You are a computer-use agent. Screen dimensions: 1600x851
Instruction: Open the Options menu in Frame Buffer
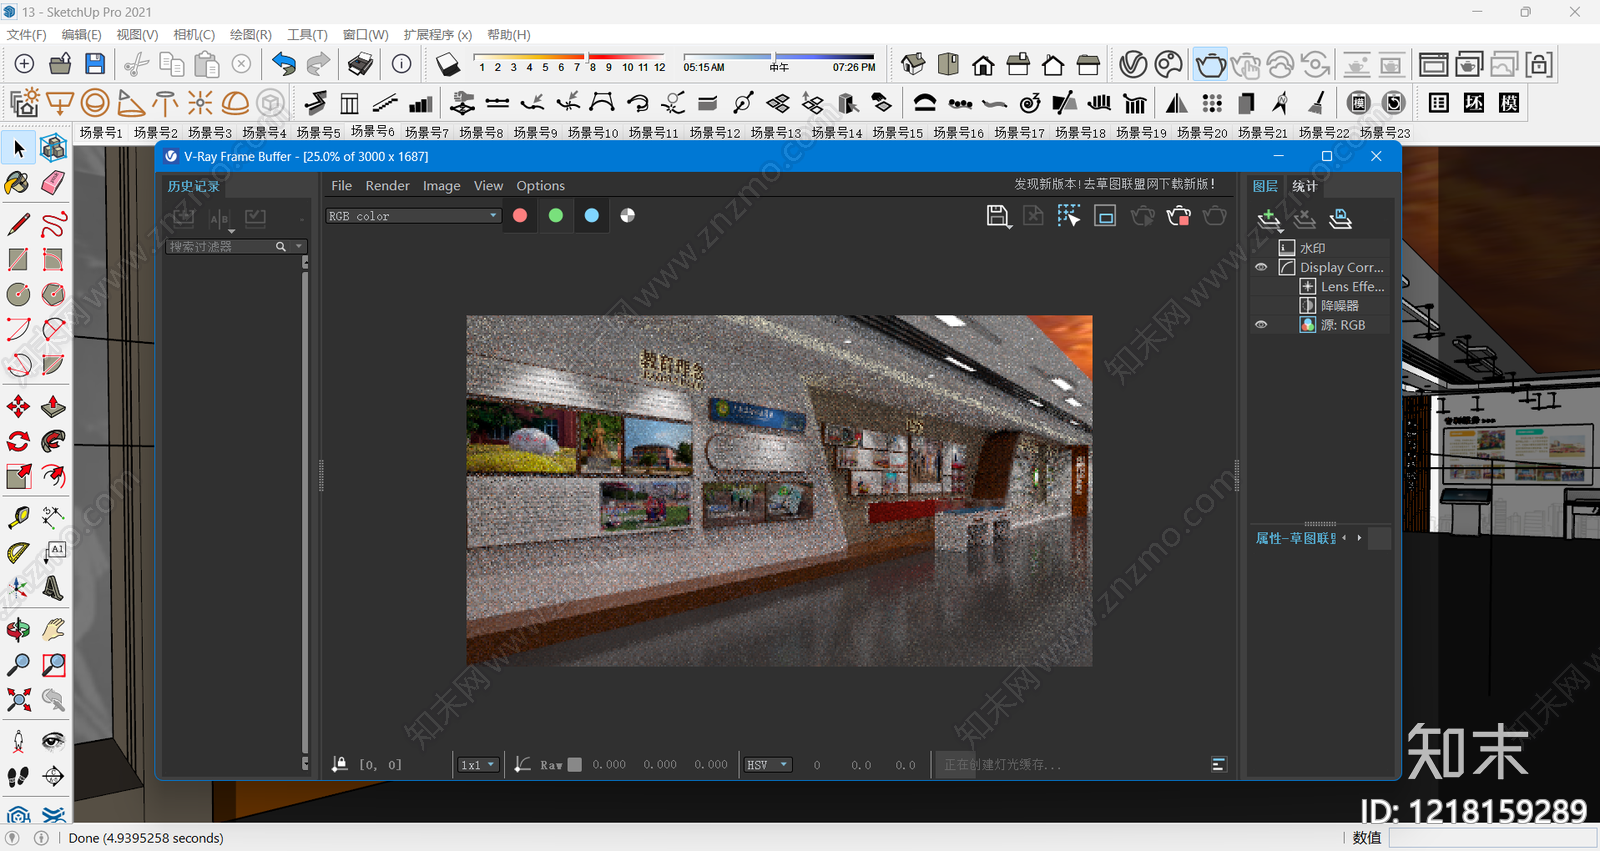pyautogui.click(x=541, y=186)
